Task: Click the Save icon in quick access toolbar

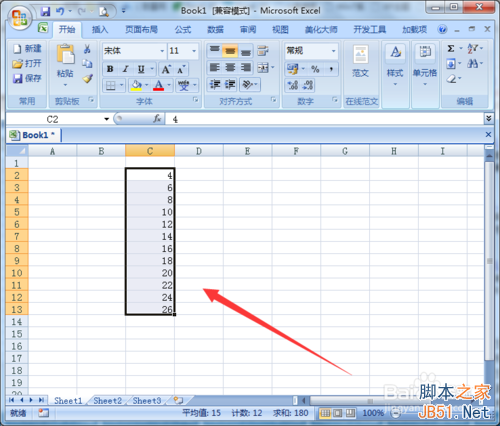Action: [x=45, y=12]
